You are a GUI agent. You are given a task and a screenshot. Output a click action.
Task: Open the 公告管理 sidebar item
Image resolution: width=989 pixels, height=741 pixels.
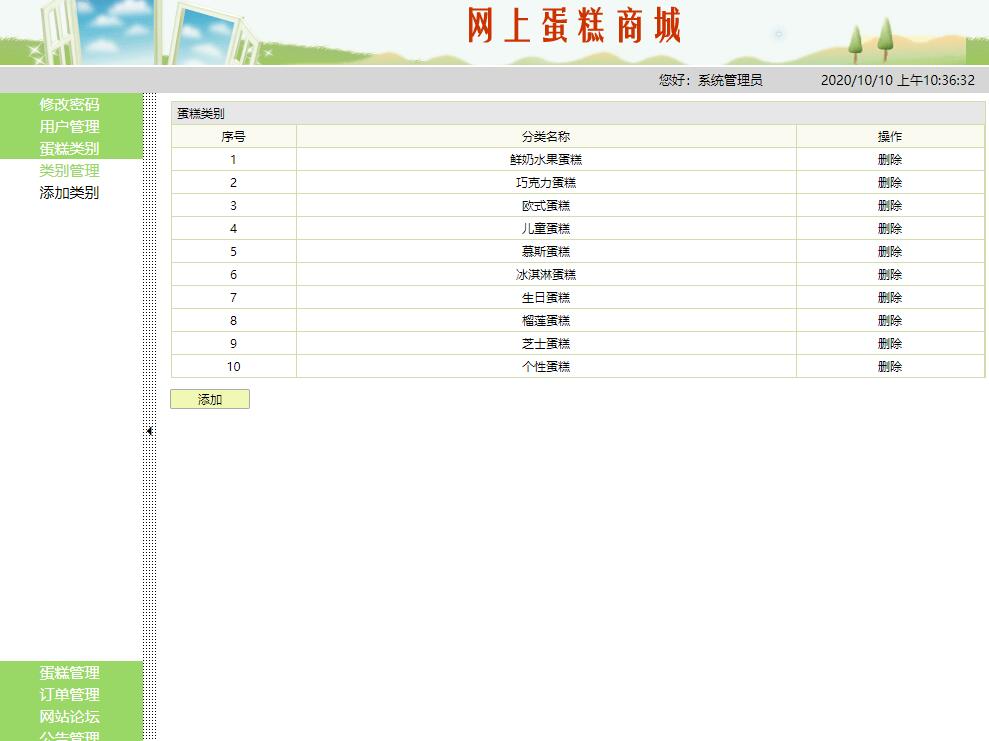[67, 737]
